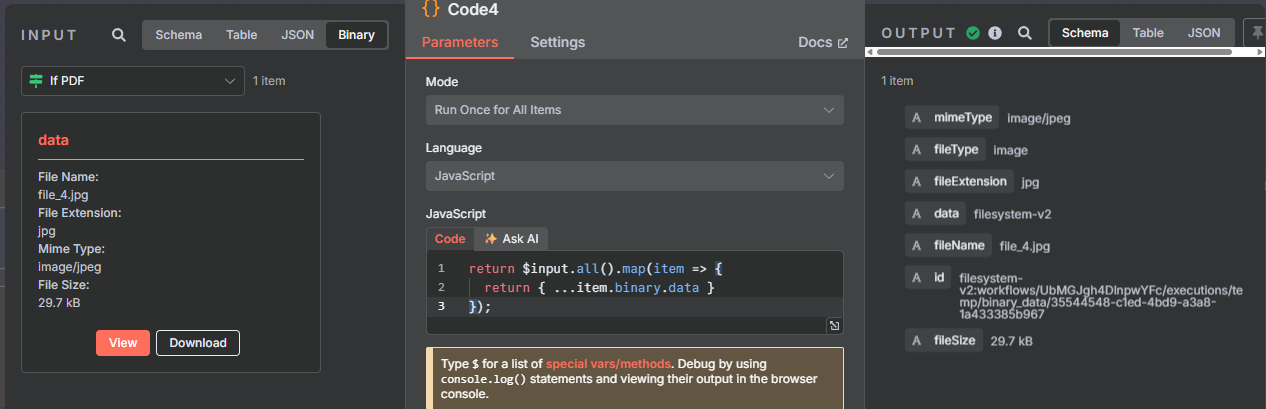Switch OUTPUT view to JSON
Screen dimensions: 1266x409
coord(1204,33)
